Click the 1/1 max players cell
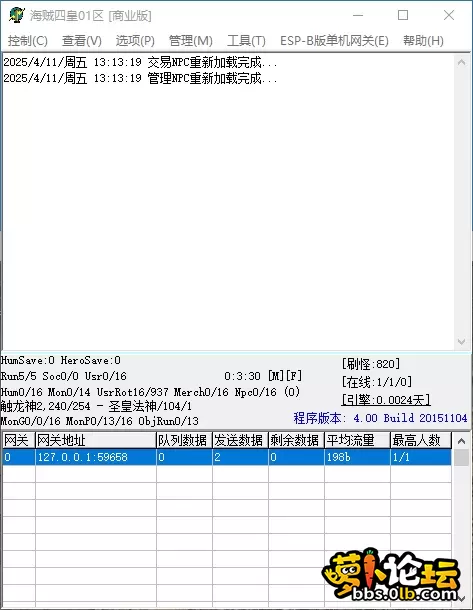Viewport: 473px width, 610px height. [421, 457]
